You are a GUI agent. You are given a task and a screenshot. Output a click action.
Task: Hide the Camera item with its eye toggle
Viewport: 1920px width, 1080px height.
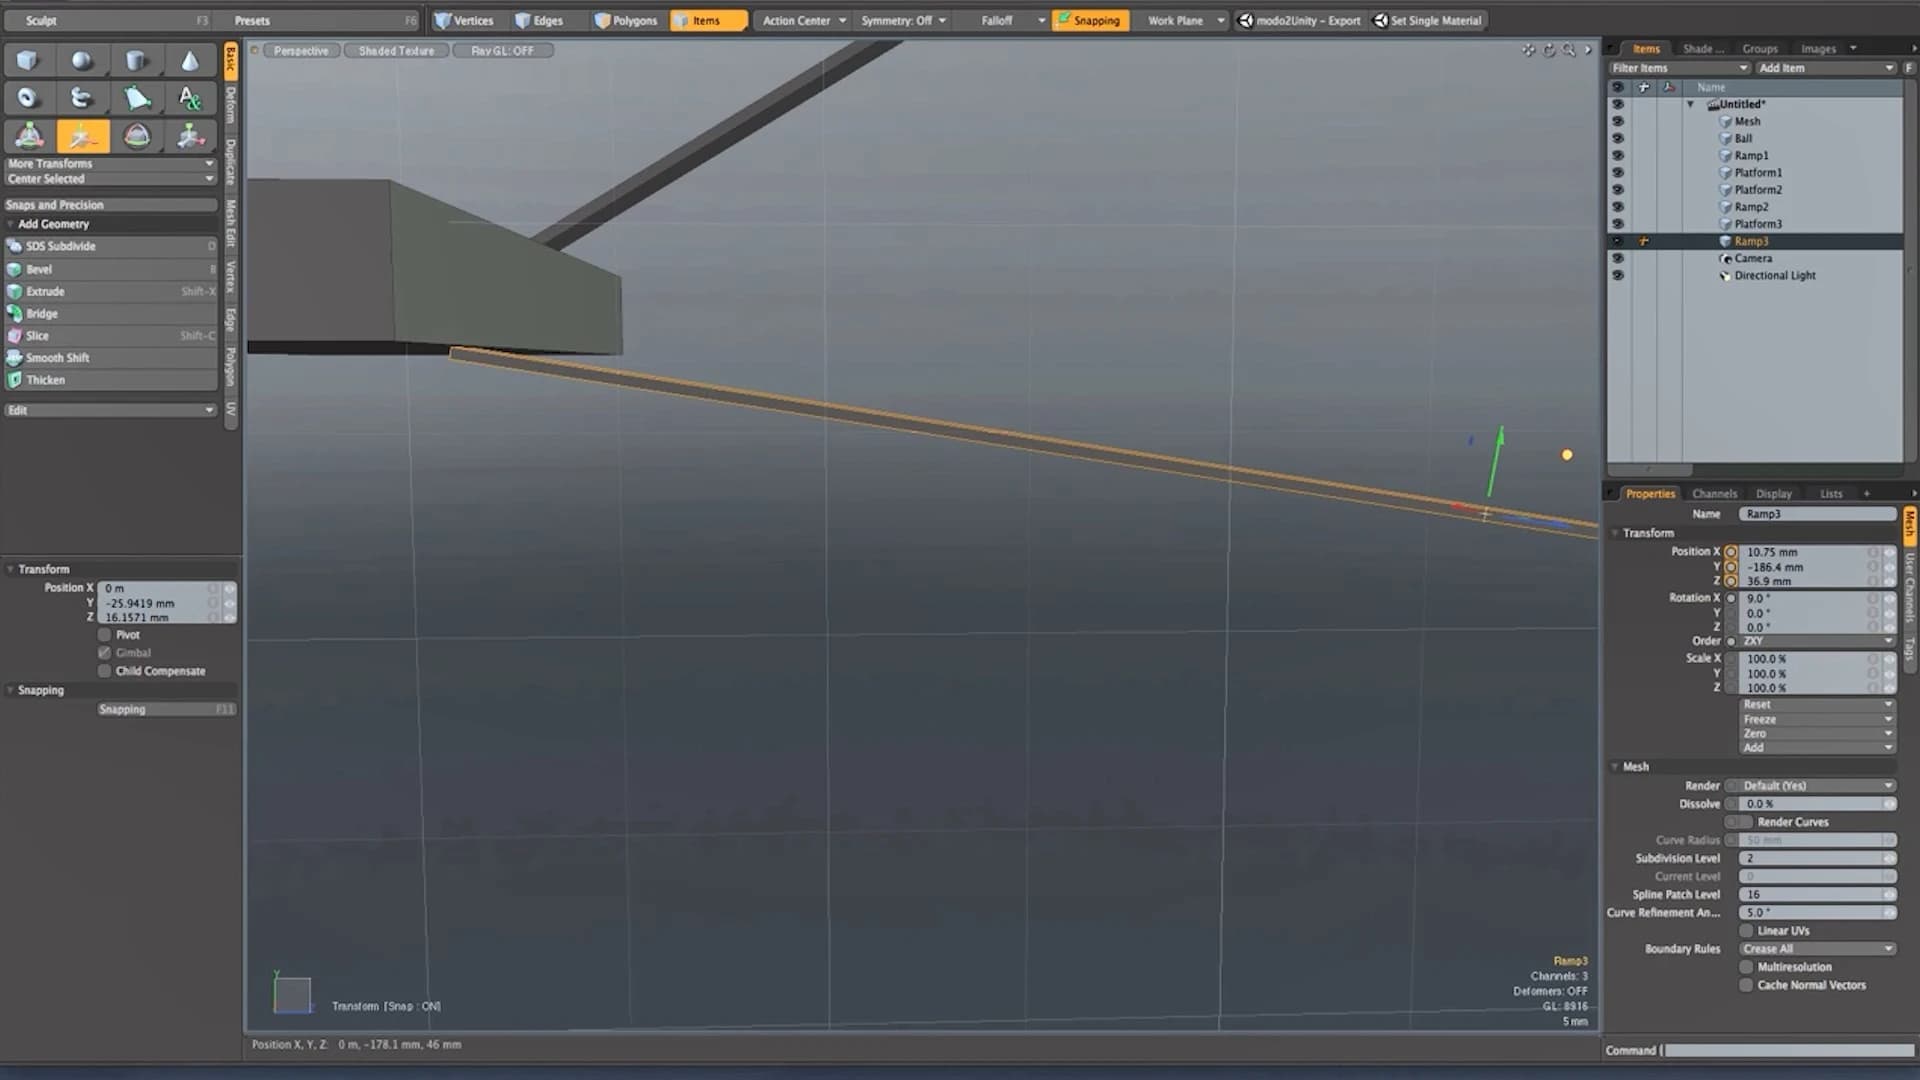click(x=1619, y=258)
